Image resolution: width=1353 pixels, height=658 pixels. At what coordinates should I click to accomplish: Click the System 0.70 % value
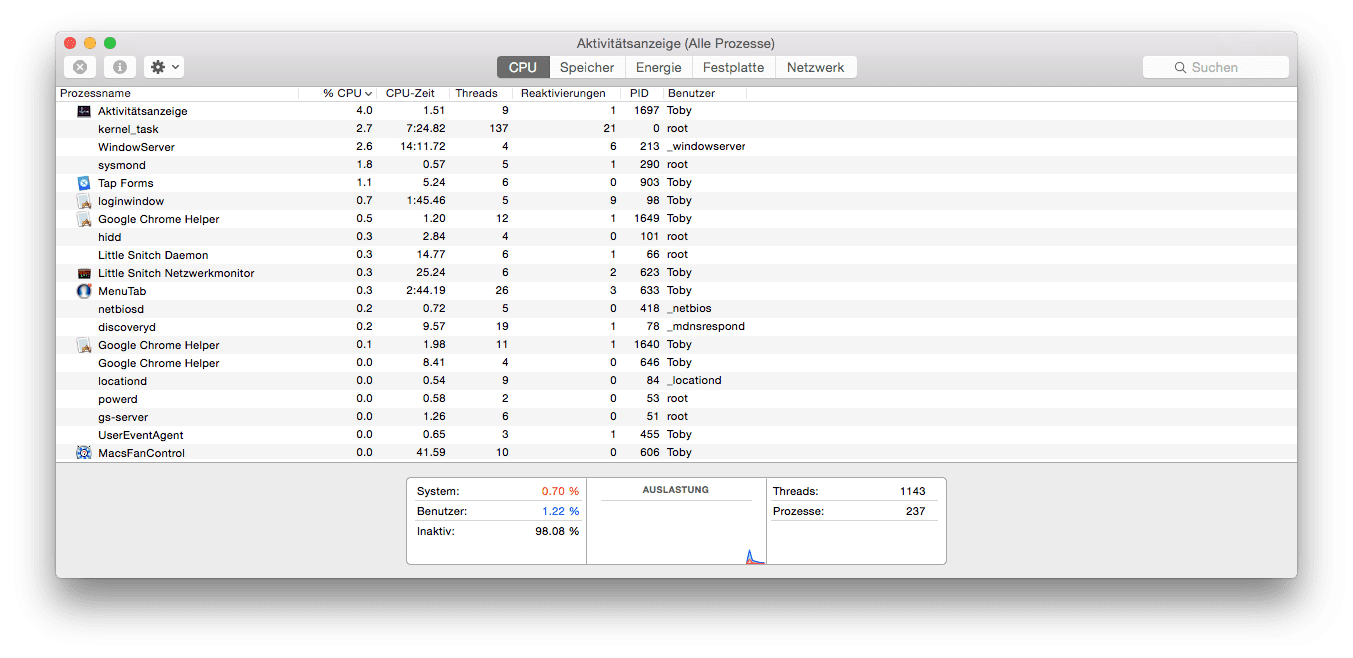pos(560,491)
